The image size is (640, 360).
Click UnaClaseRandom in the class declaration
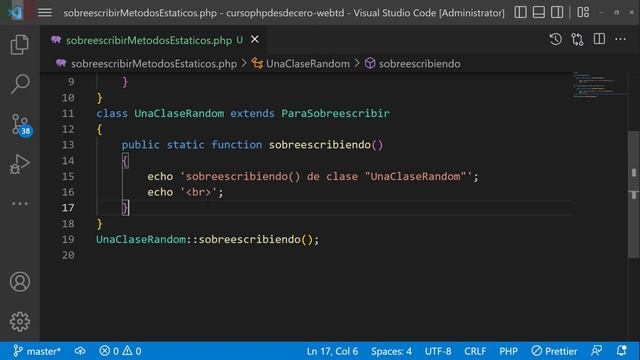[179, 113]
